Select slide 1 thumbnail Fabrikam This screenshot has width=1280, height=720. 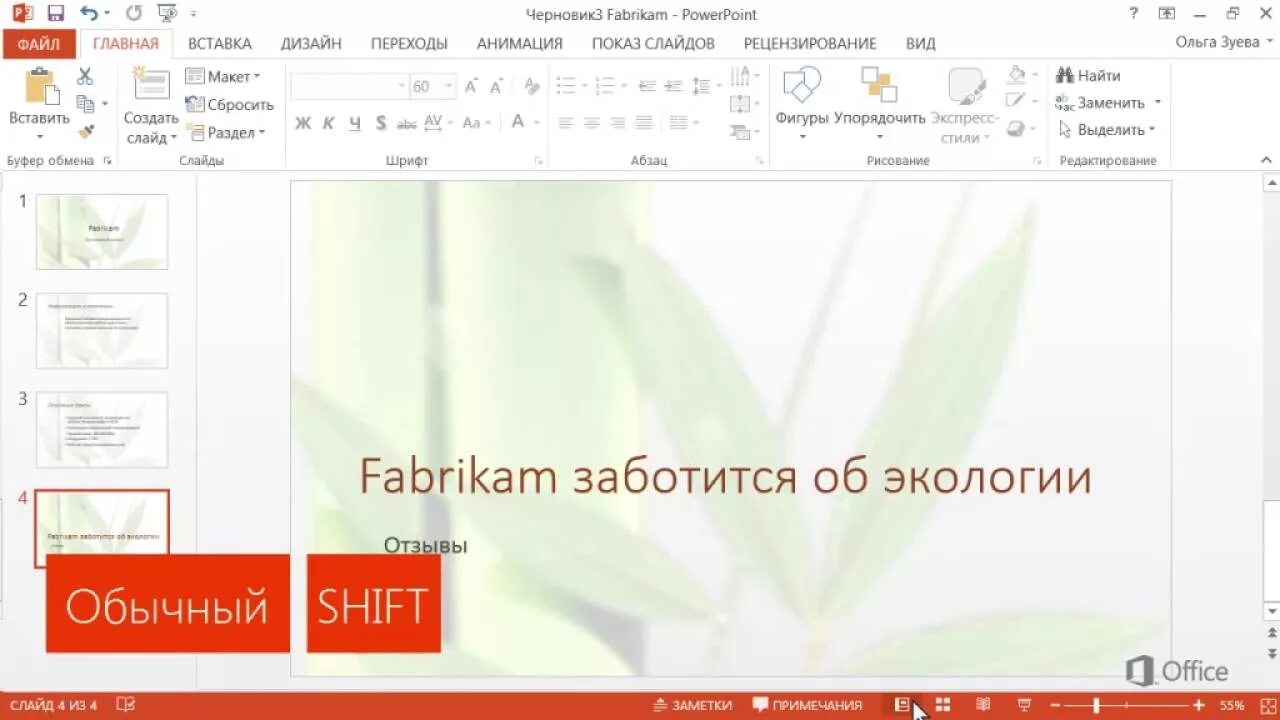pyautogui.click(x=102, y=232)
